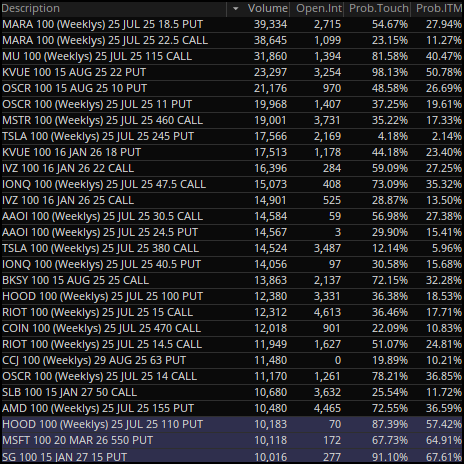Select the MARA 22.5 CALL row
Screen dimensions: 464x464
232,40
